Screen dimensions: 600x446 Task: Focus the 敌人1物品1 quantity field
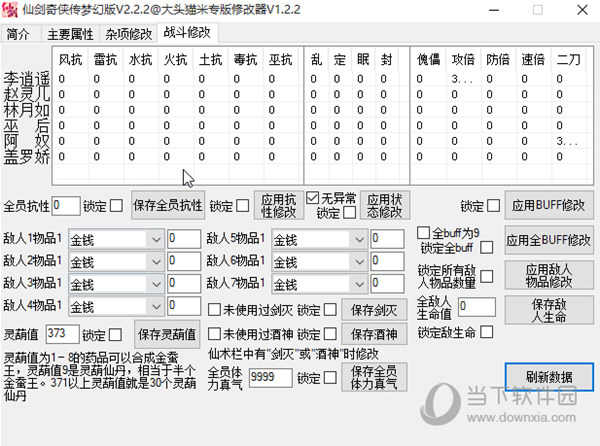click(184, 239)
